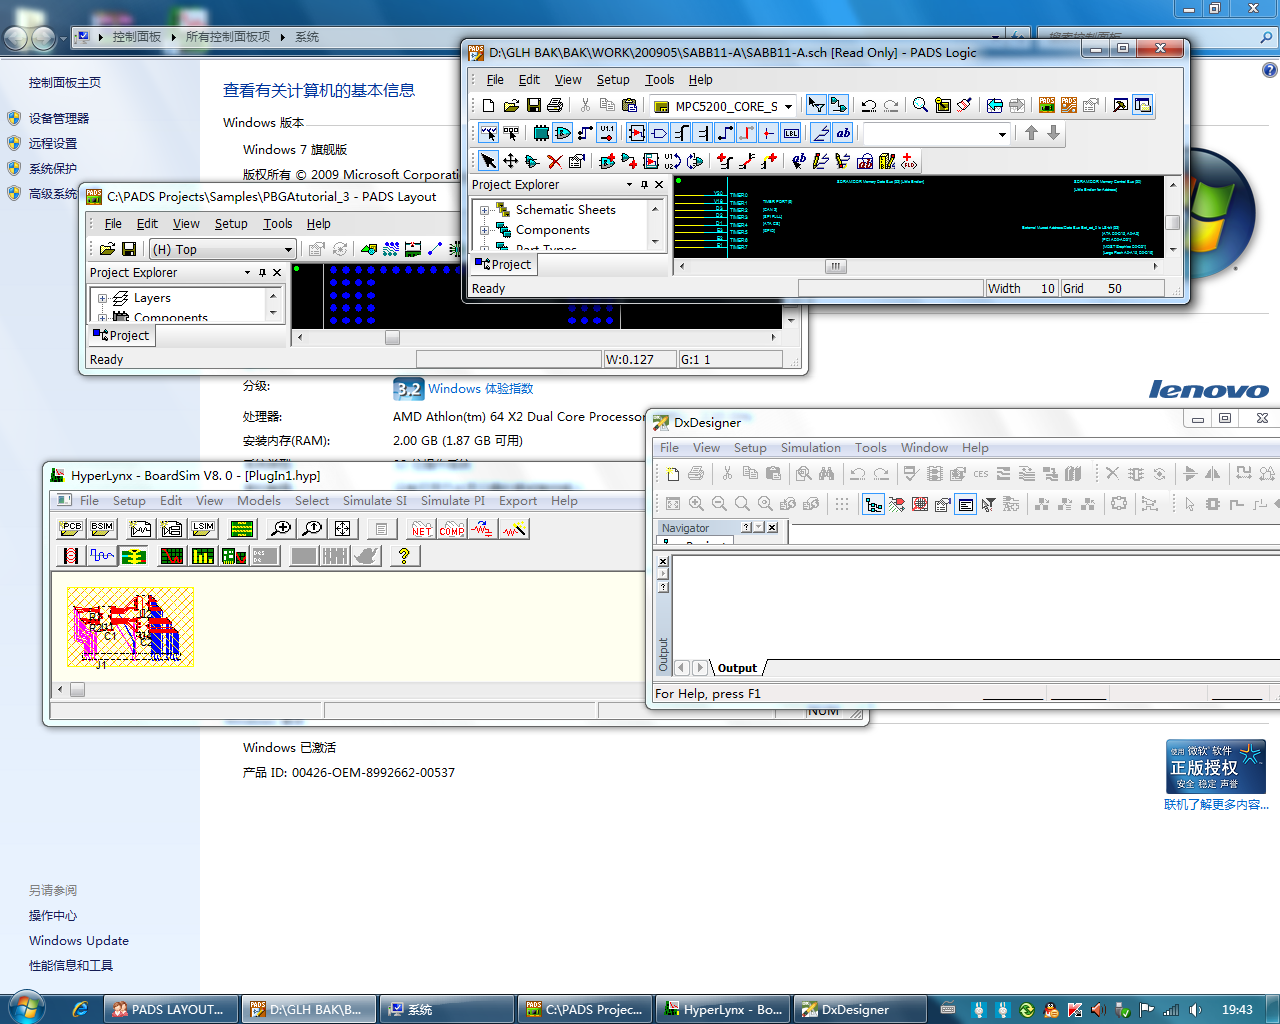Click the Windows Update link

79,941
